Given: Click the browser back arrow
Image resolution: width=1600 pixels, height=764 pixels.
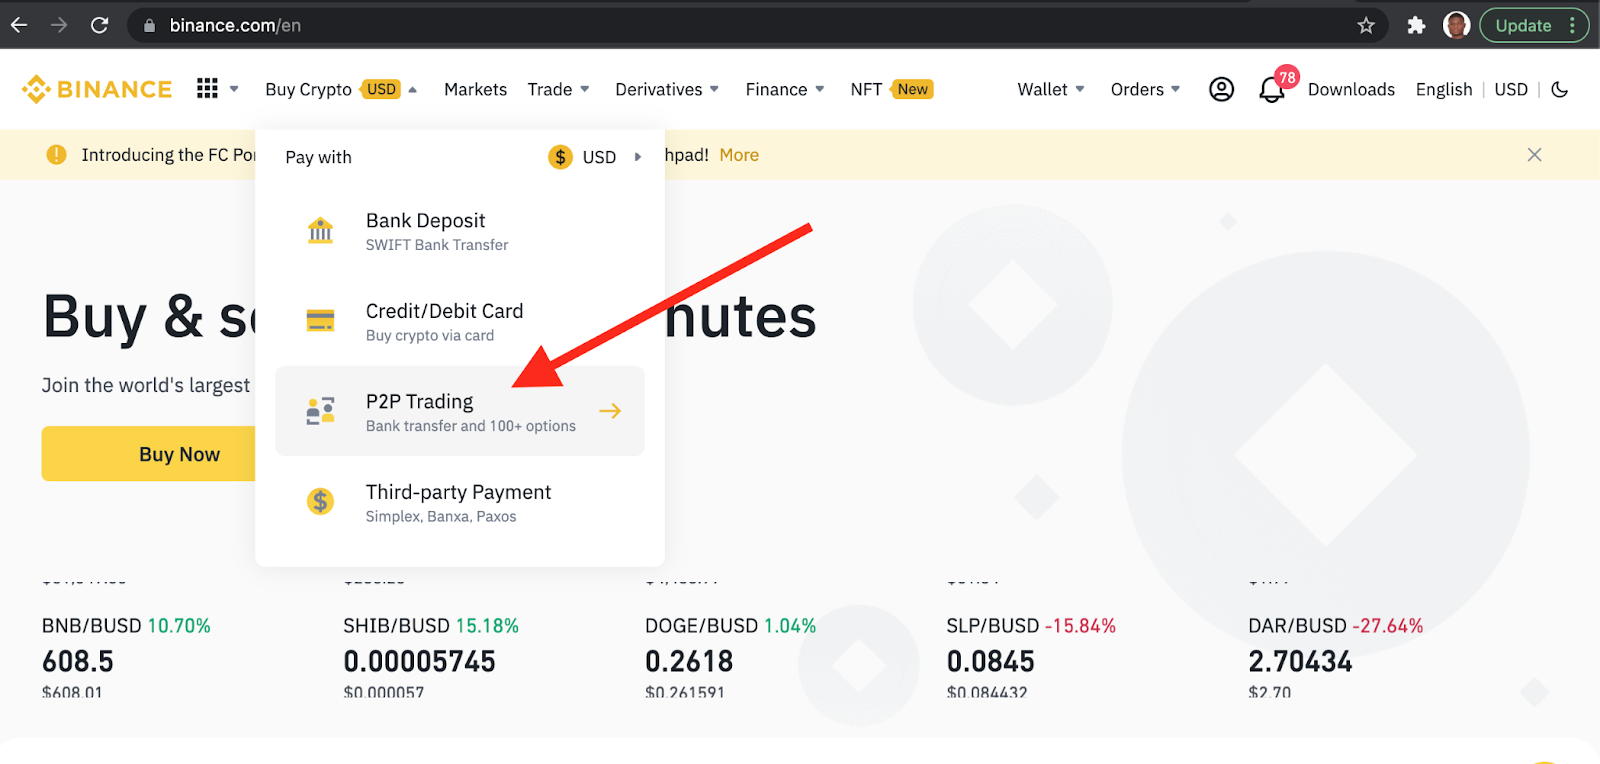Looking at the screenshot, I should (x=19, y=25).
